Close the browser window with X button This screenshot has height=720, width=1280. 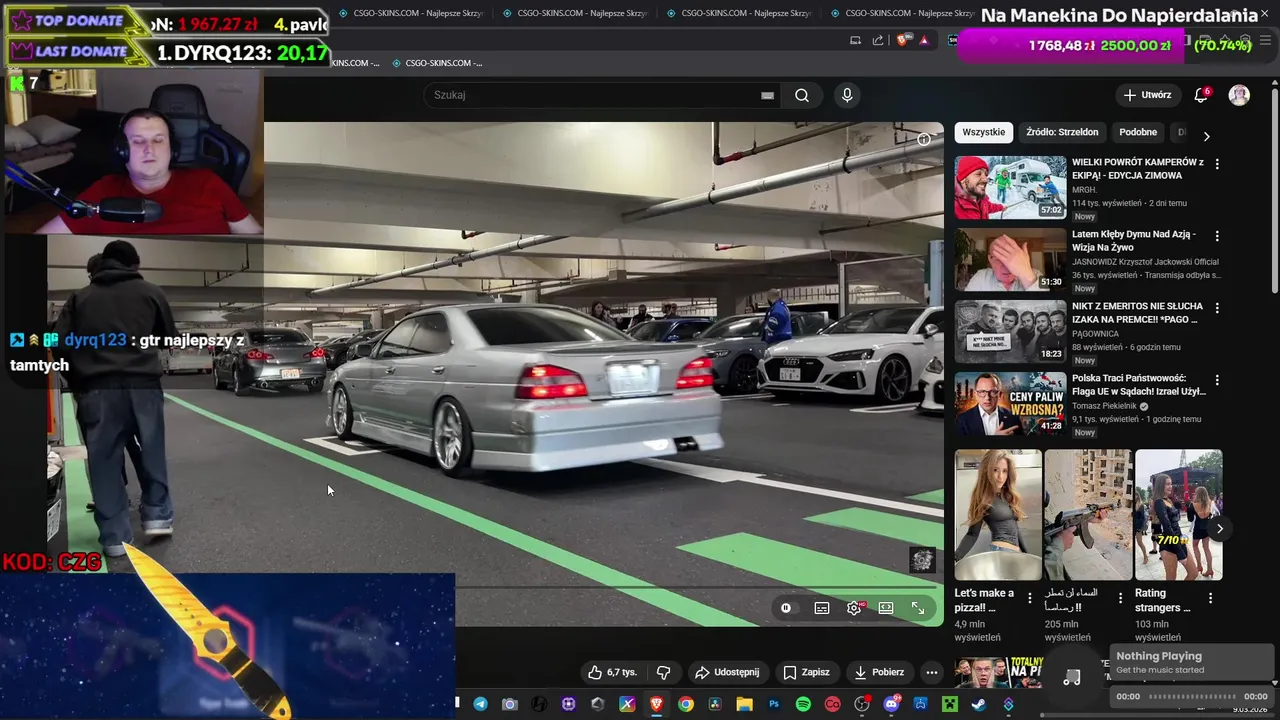(x=1264, y=12)
